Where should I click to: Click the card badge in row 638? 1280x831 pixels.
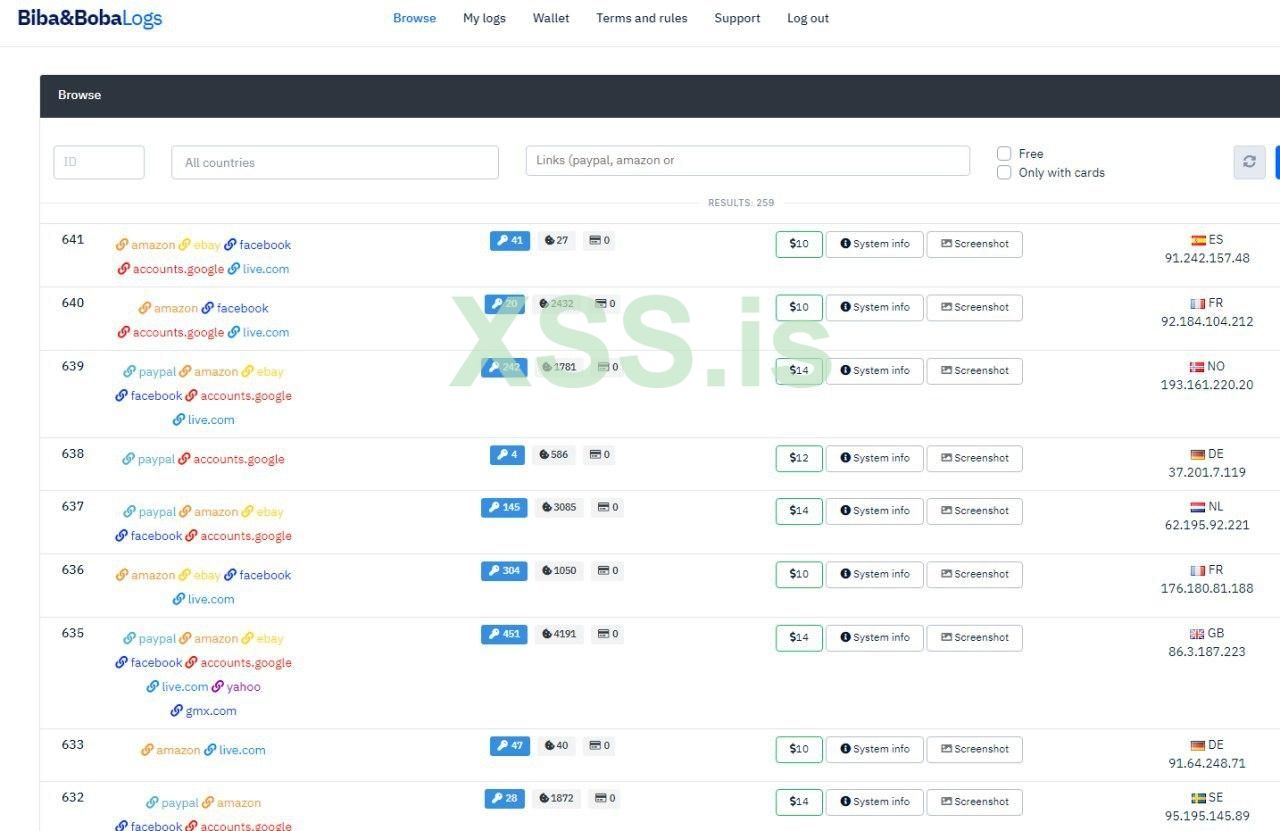tap(600, 455)
